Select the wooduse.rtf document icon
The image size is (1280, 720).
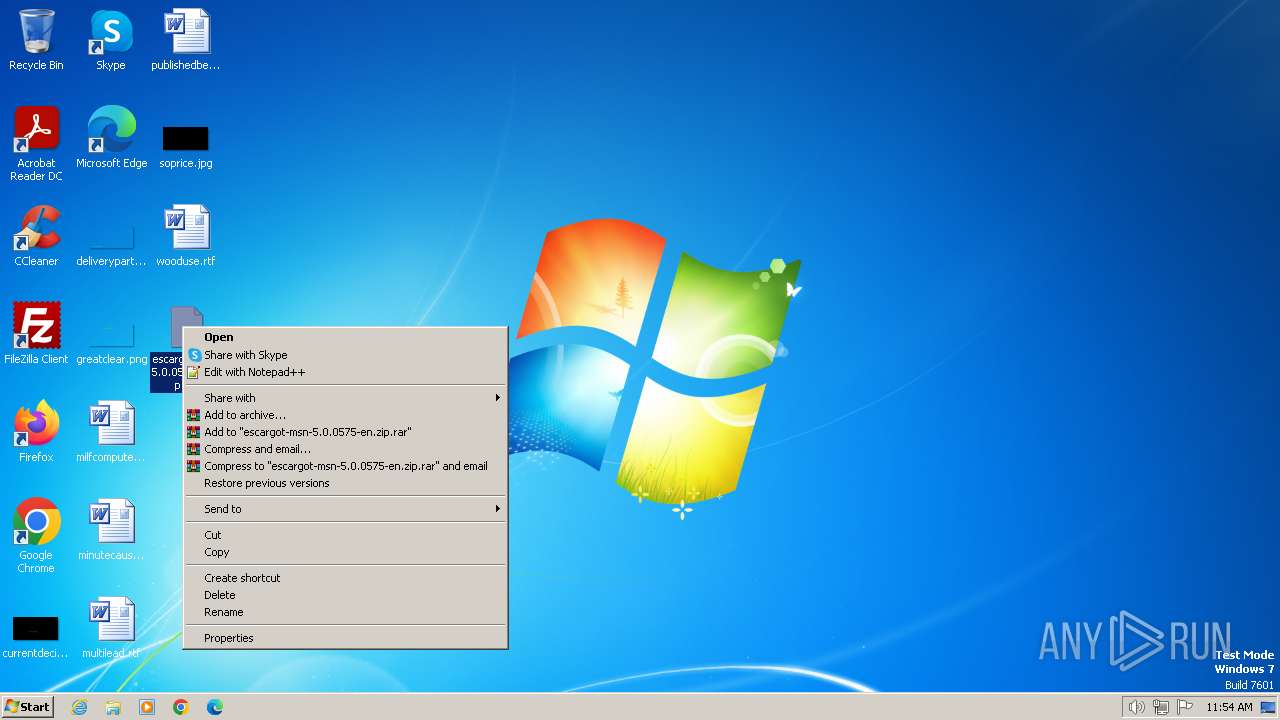coord(186,236)
